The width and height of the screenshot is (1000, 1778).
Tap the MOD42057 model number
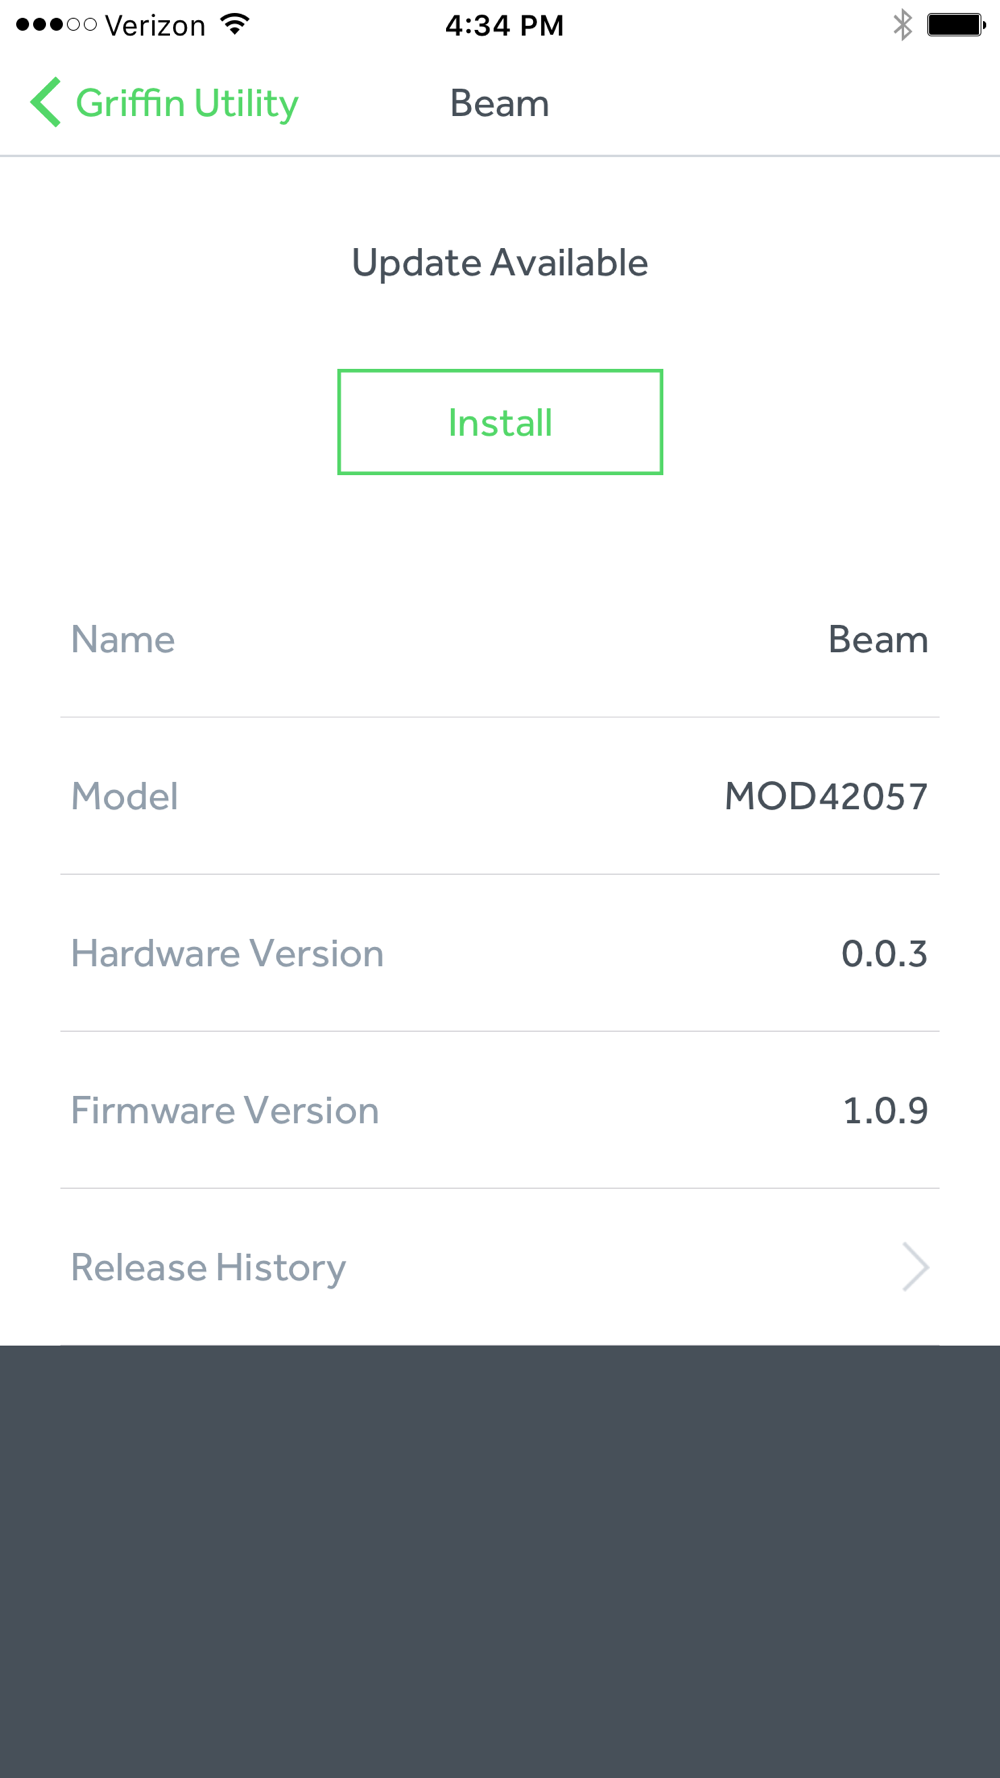[x=826, y=797]
